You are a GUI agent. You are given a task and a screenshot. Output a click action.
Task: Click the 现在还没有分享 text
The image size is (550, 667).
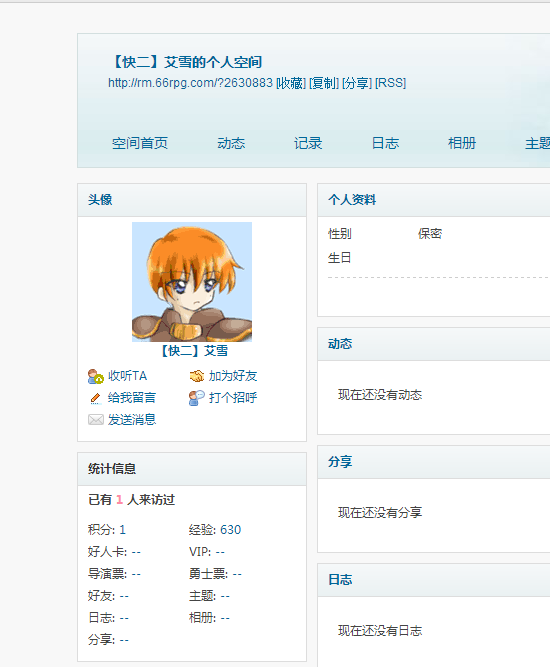(380, 513)
